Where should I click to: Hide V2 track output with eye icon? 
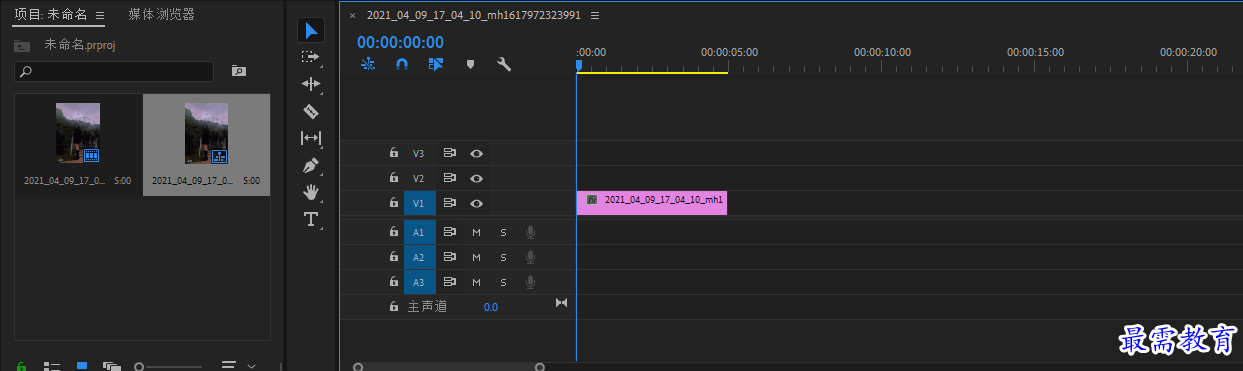point(477,178)
